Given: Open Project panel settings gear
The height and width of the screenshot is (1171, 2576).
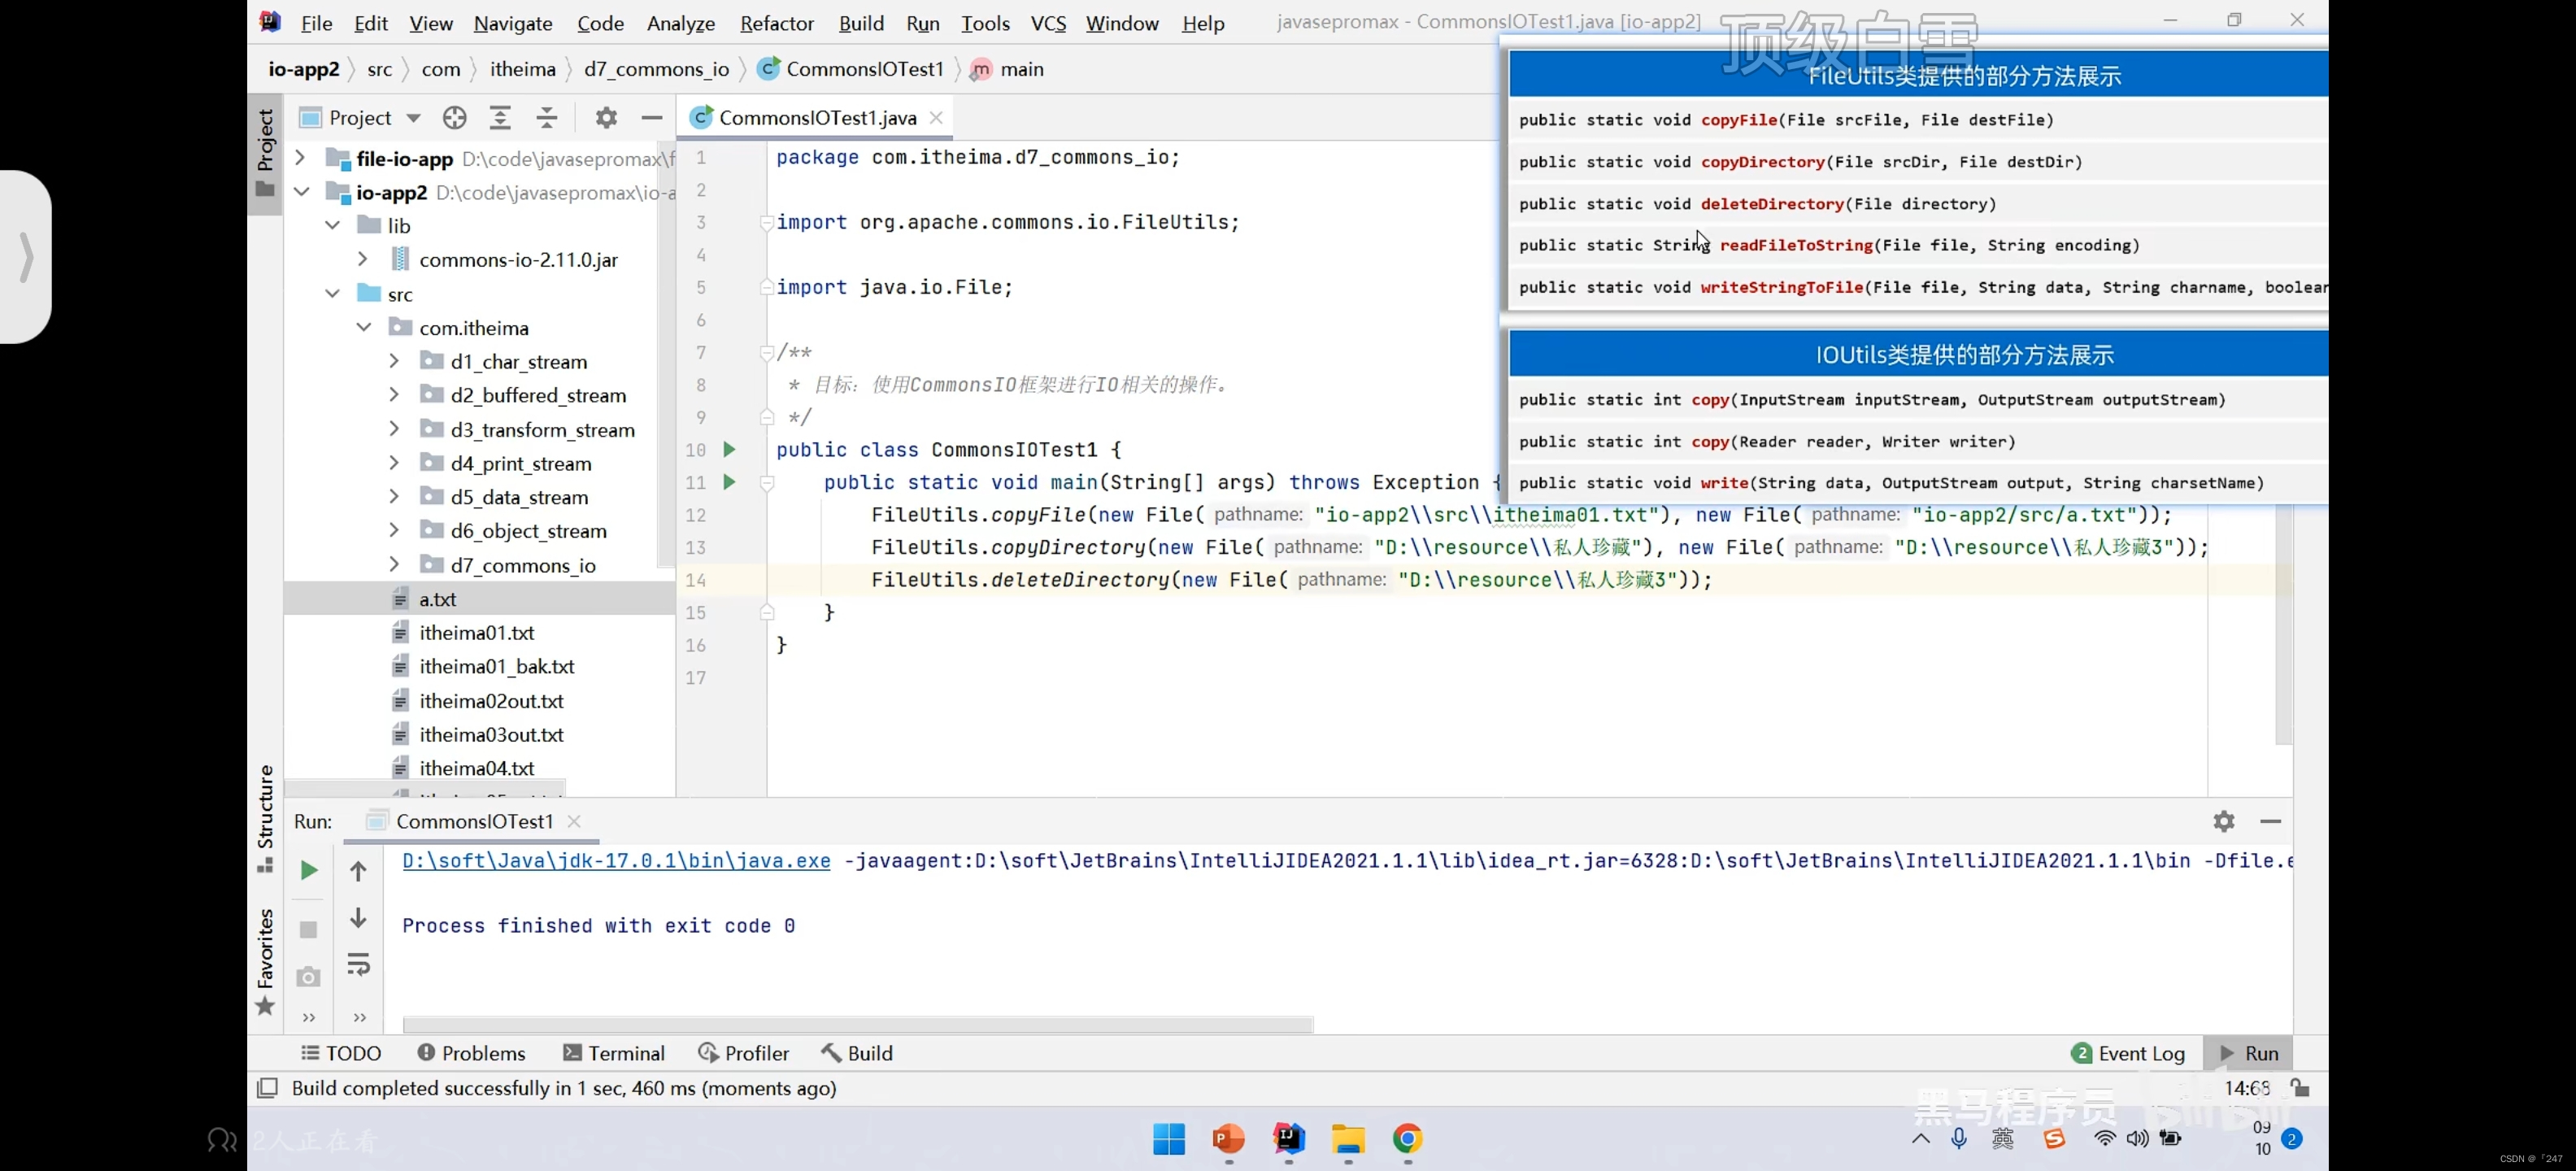Looking at the screenshot, I should [x=606, y=118].
